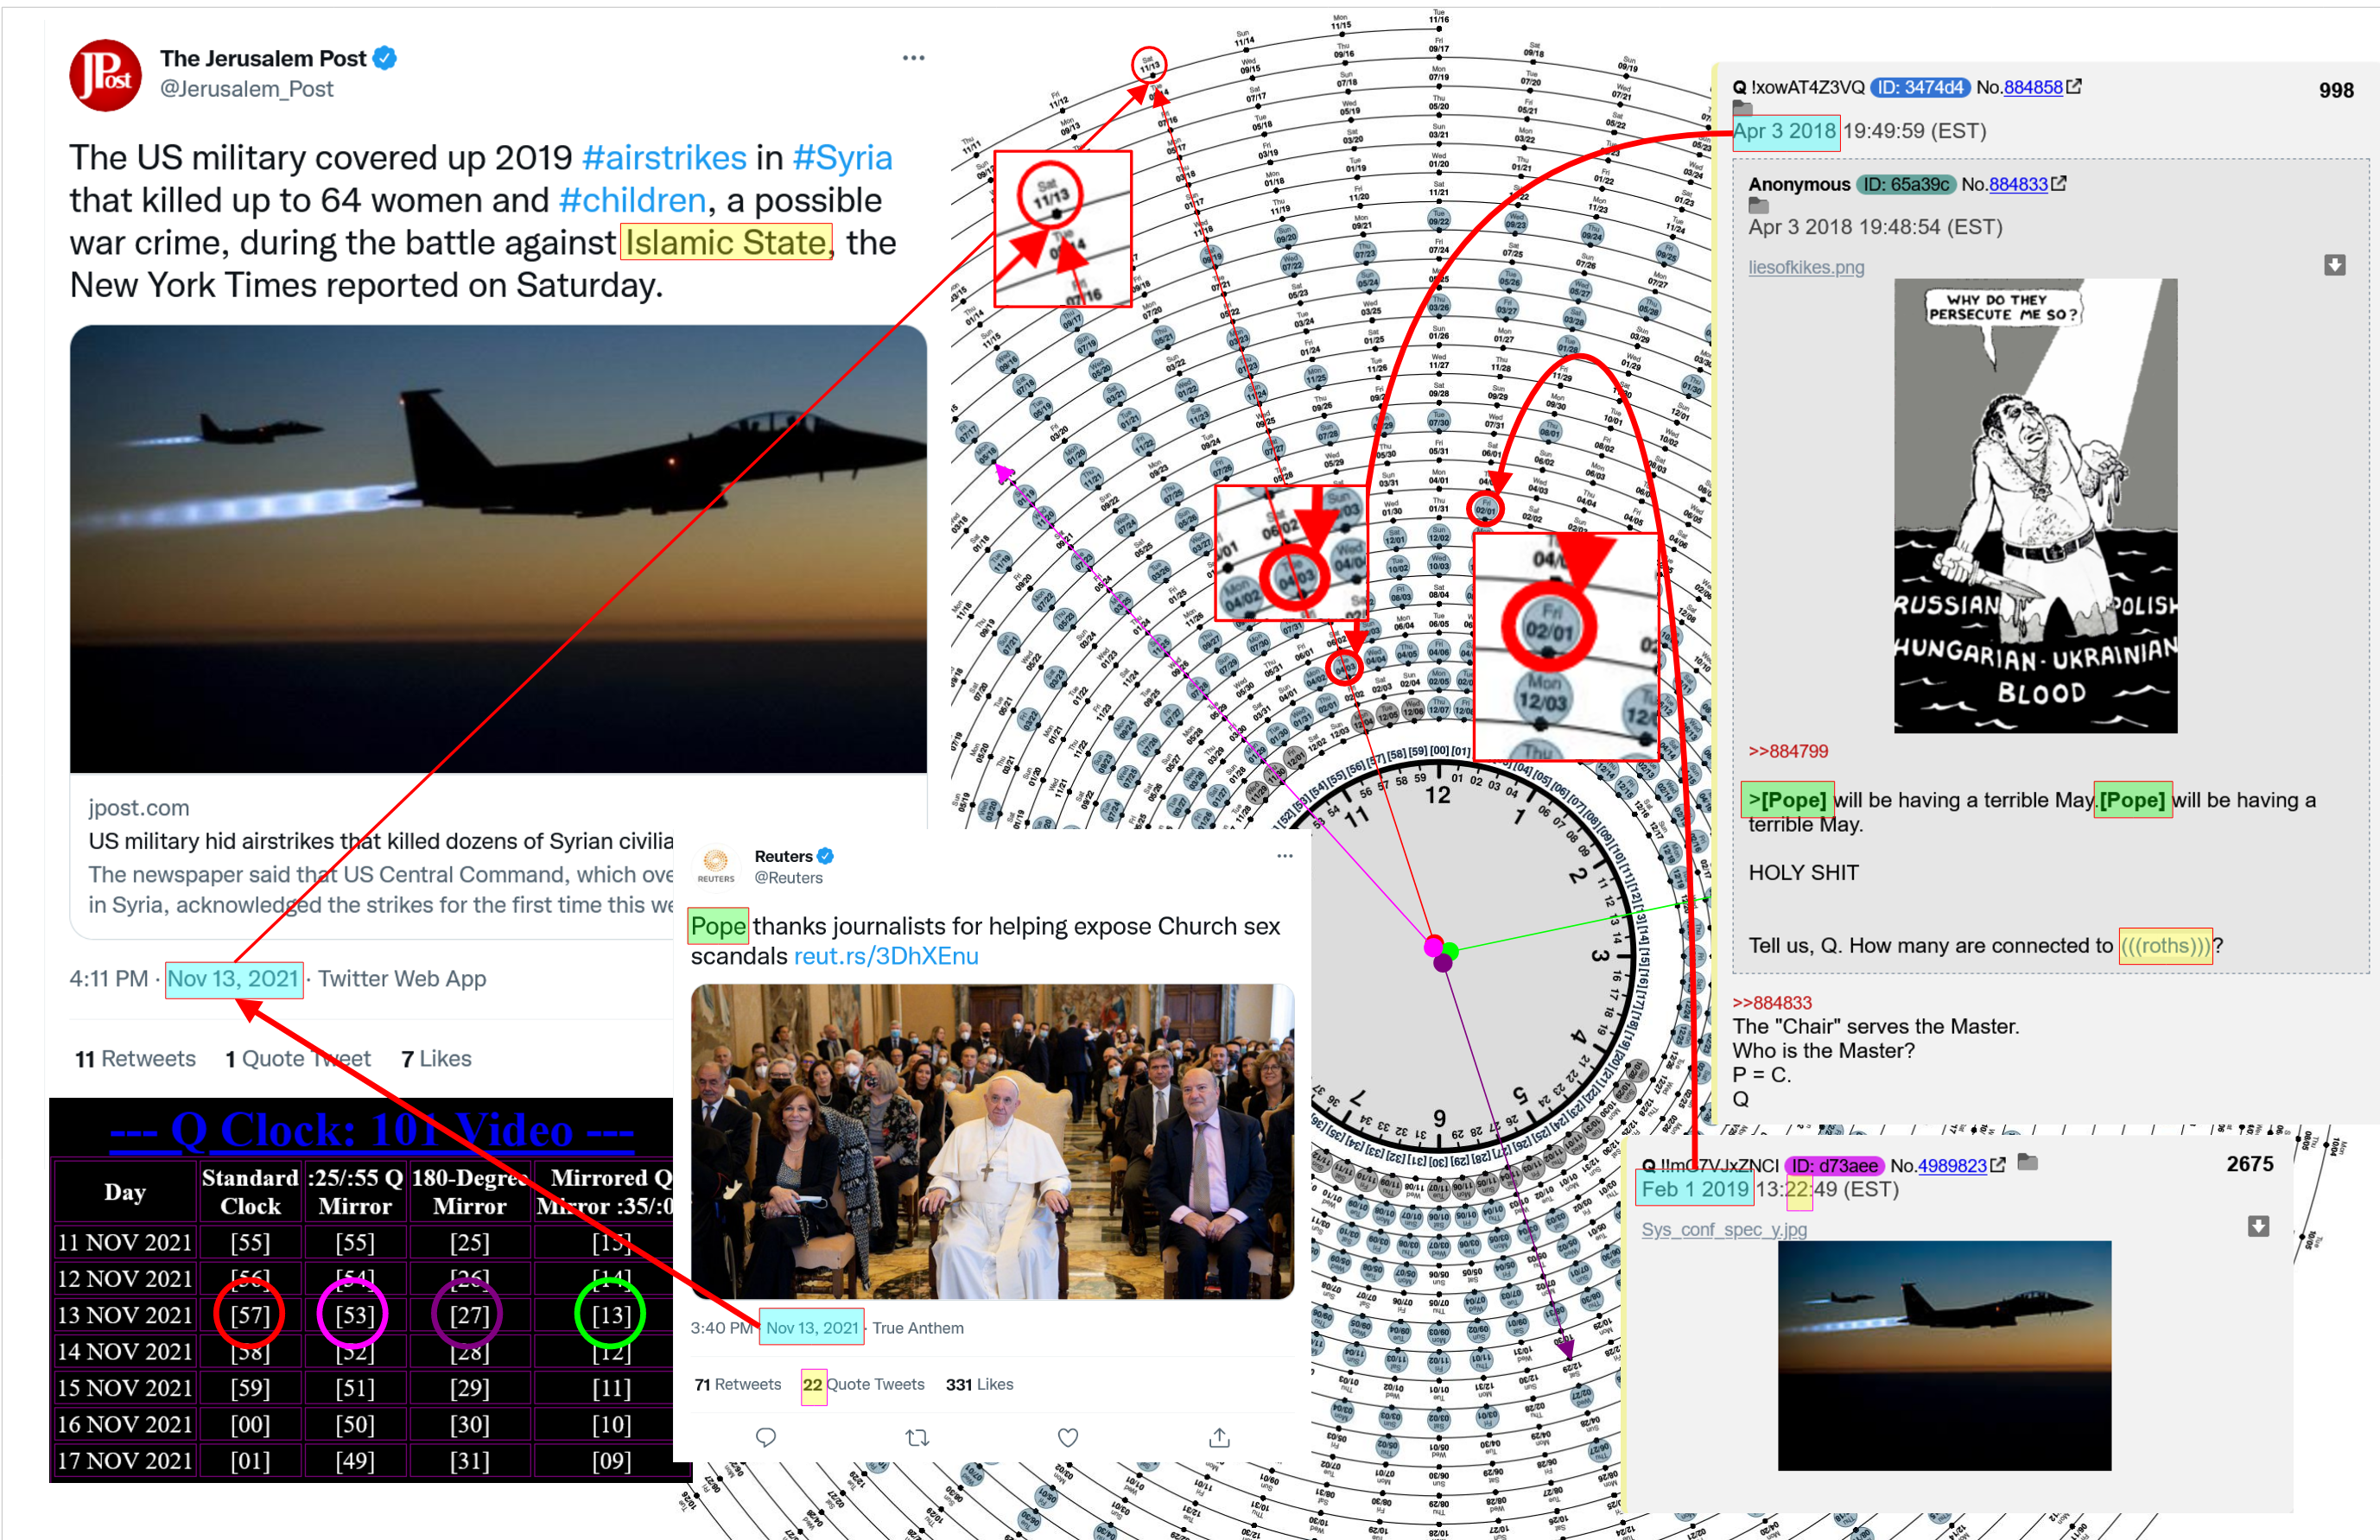
Task: Click folder icon under Q !xowAT4Z3VQ header
Action: (1743, 107)
